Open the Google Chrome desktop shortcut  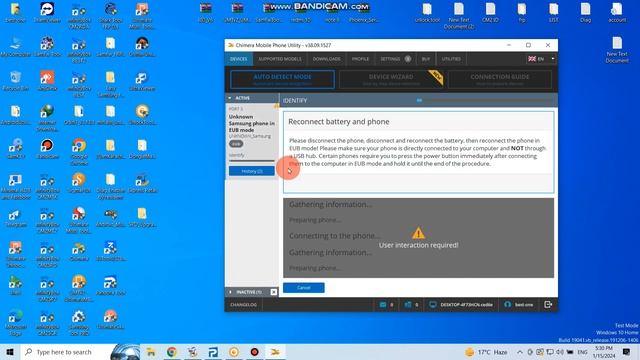pyautogui.click(x=79, y=151)
